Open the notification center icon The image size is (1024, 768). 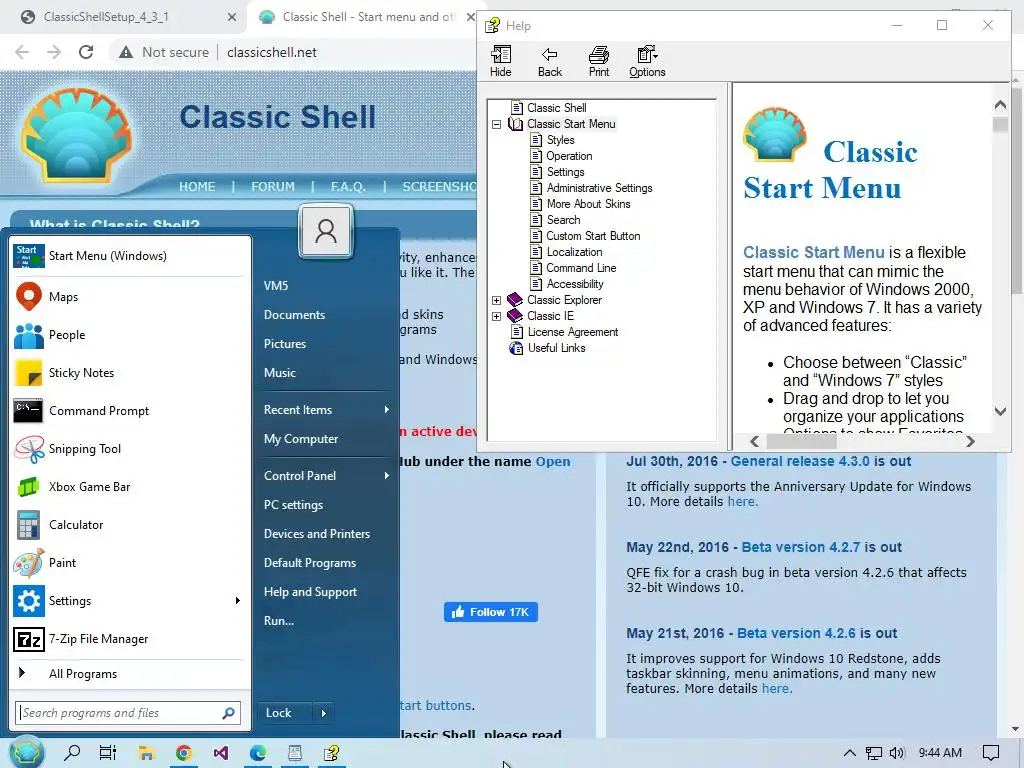[991, 753]
